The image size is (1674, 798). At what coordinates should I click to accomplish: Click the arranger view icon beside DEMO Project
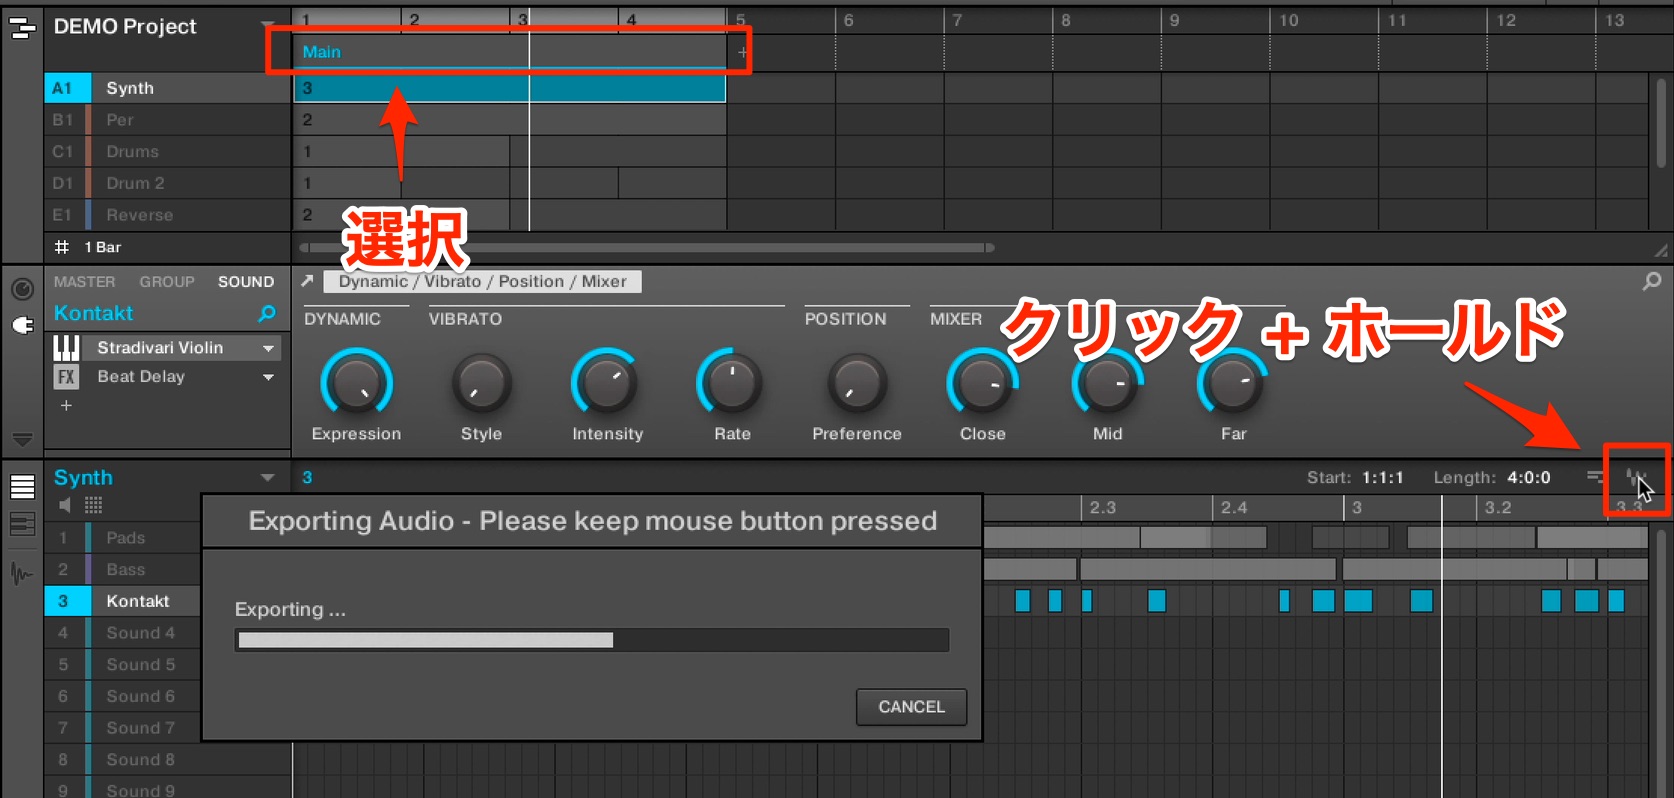tap(21, 28)
